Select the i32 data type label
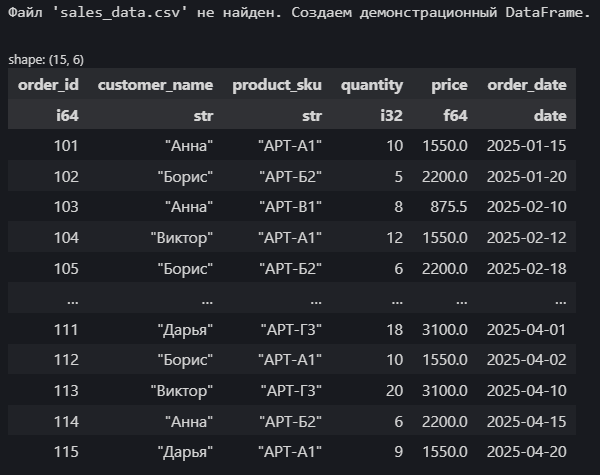The height and width of the screenshot is (475, 600). point(391,115)
